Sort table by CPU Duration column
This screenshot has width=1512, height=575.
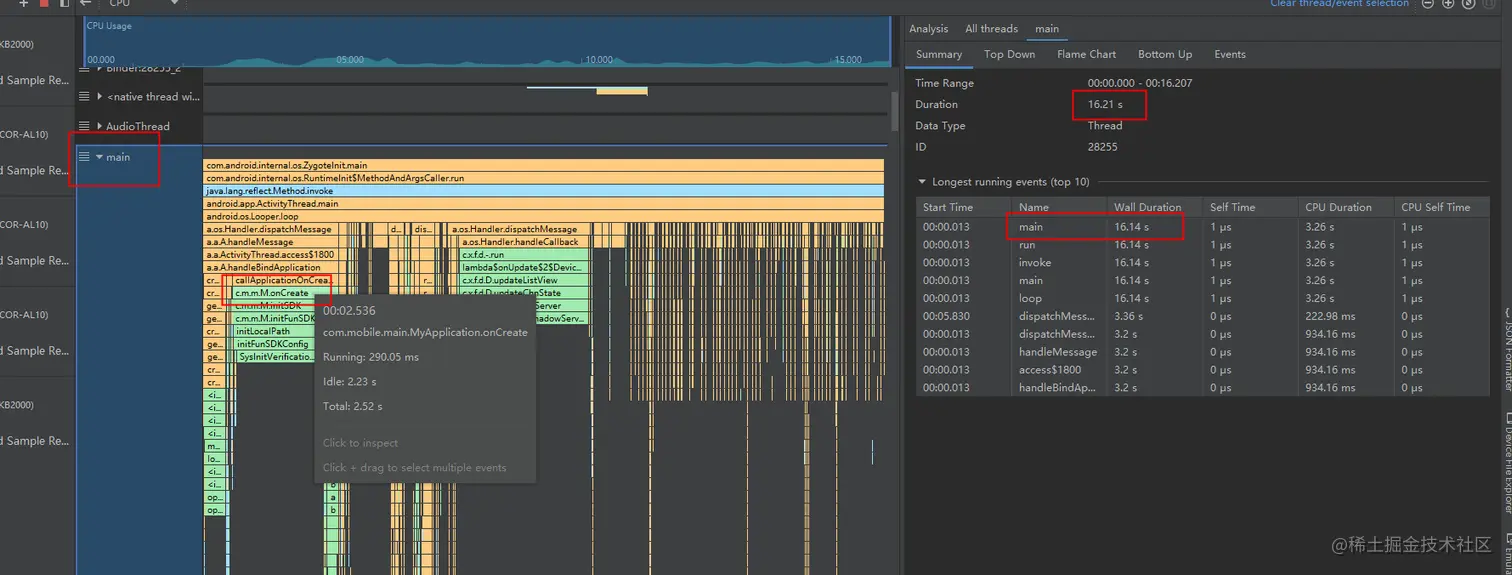click(1345, 207)
